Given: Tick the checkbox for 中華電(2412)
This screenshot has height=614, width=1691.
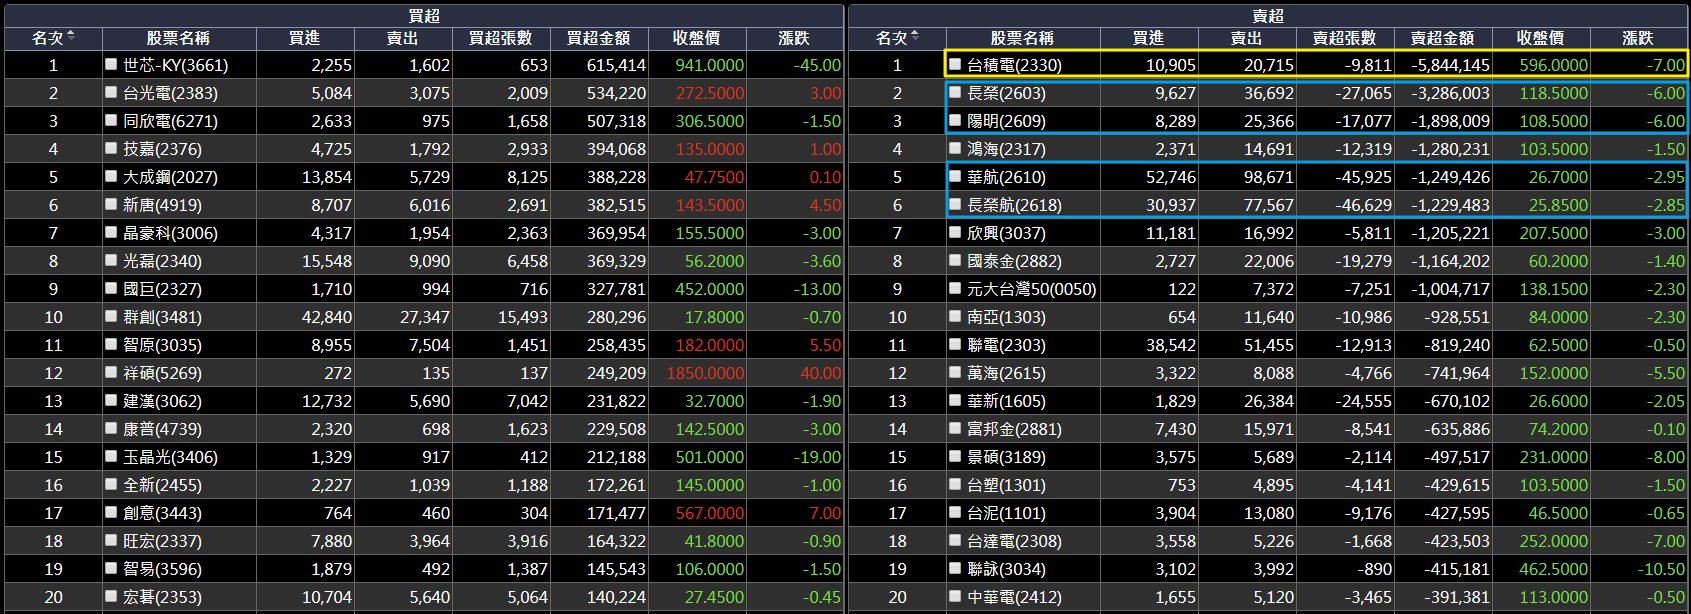Looking at the screenshot, I should click(955, 596).
